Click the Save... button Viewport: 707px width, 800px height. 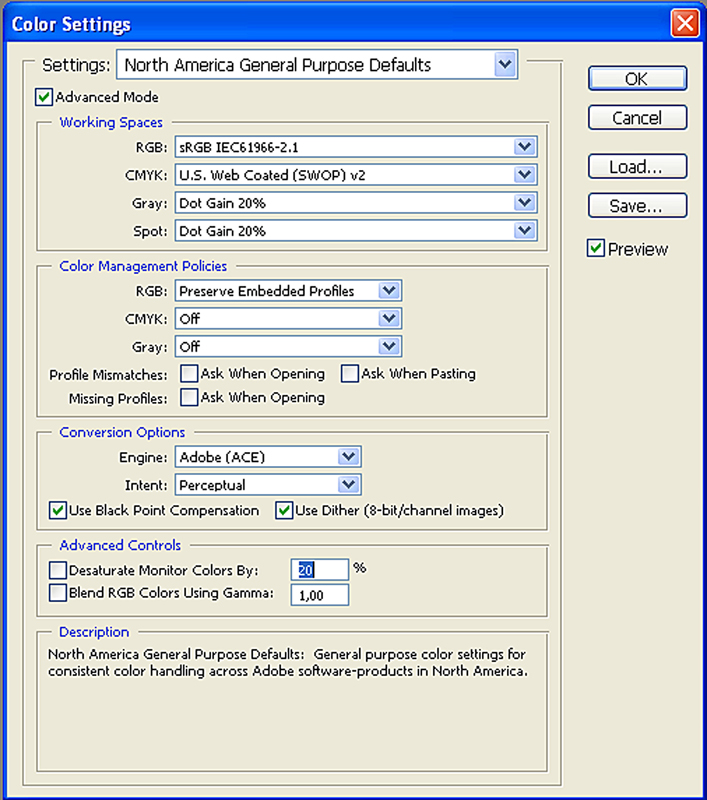(x=637, y=206)
